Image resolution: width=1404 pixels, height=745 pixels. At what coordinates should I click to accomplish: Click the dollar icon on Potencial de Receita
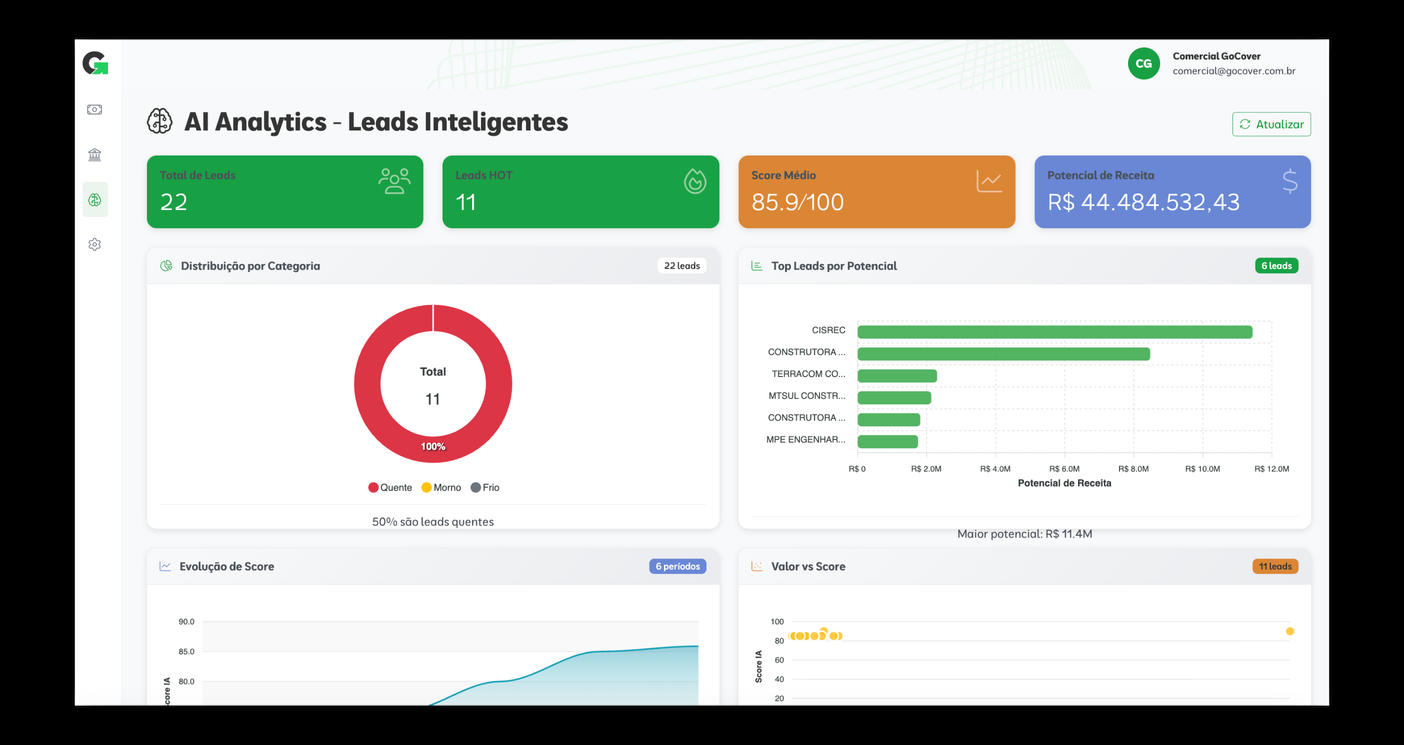1289,181
